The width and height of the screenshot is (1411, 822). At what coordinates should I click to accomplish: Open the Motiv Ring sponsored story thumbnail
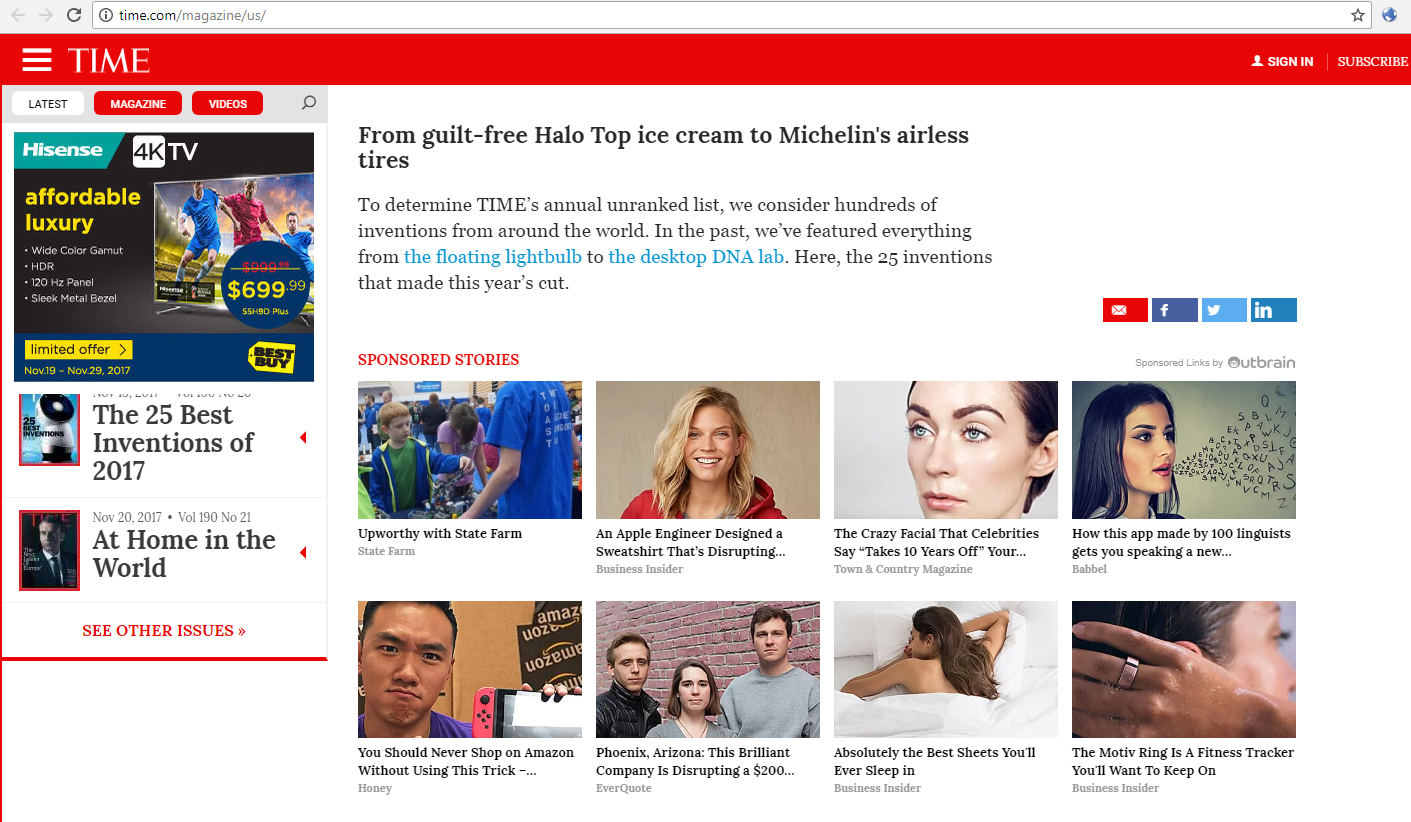1184,669
